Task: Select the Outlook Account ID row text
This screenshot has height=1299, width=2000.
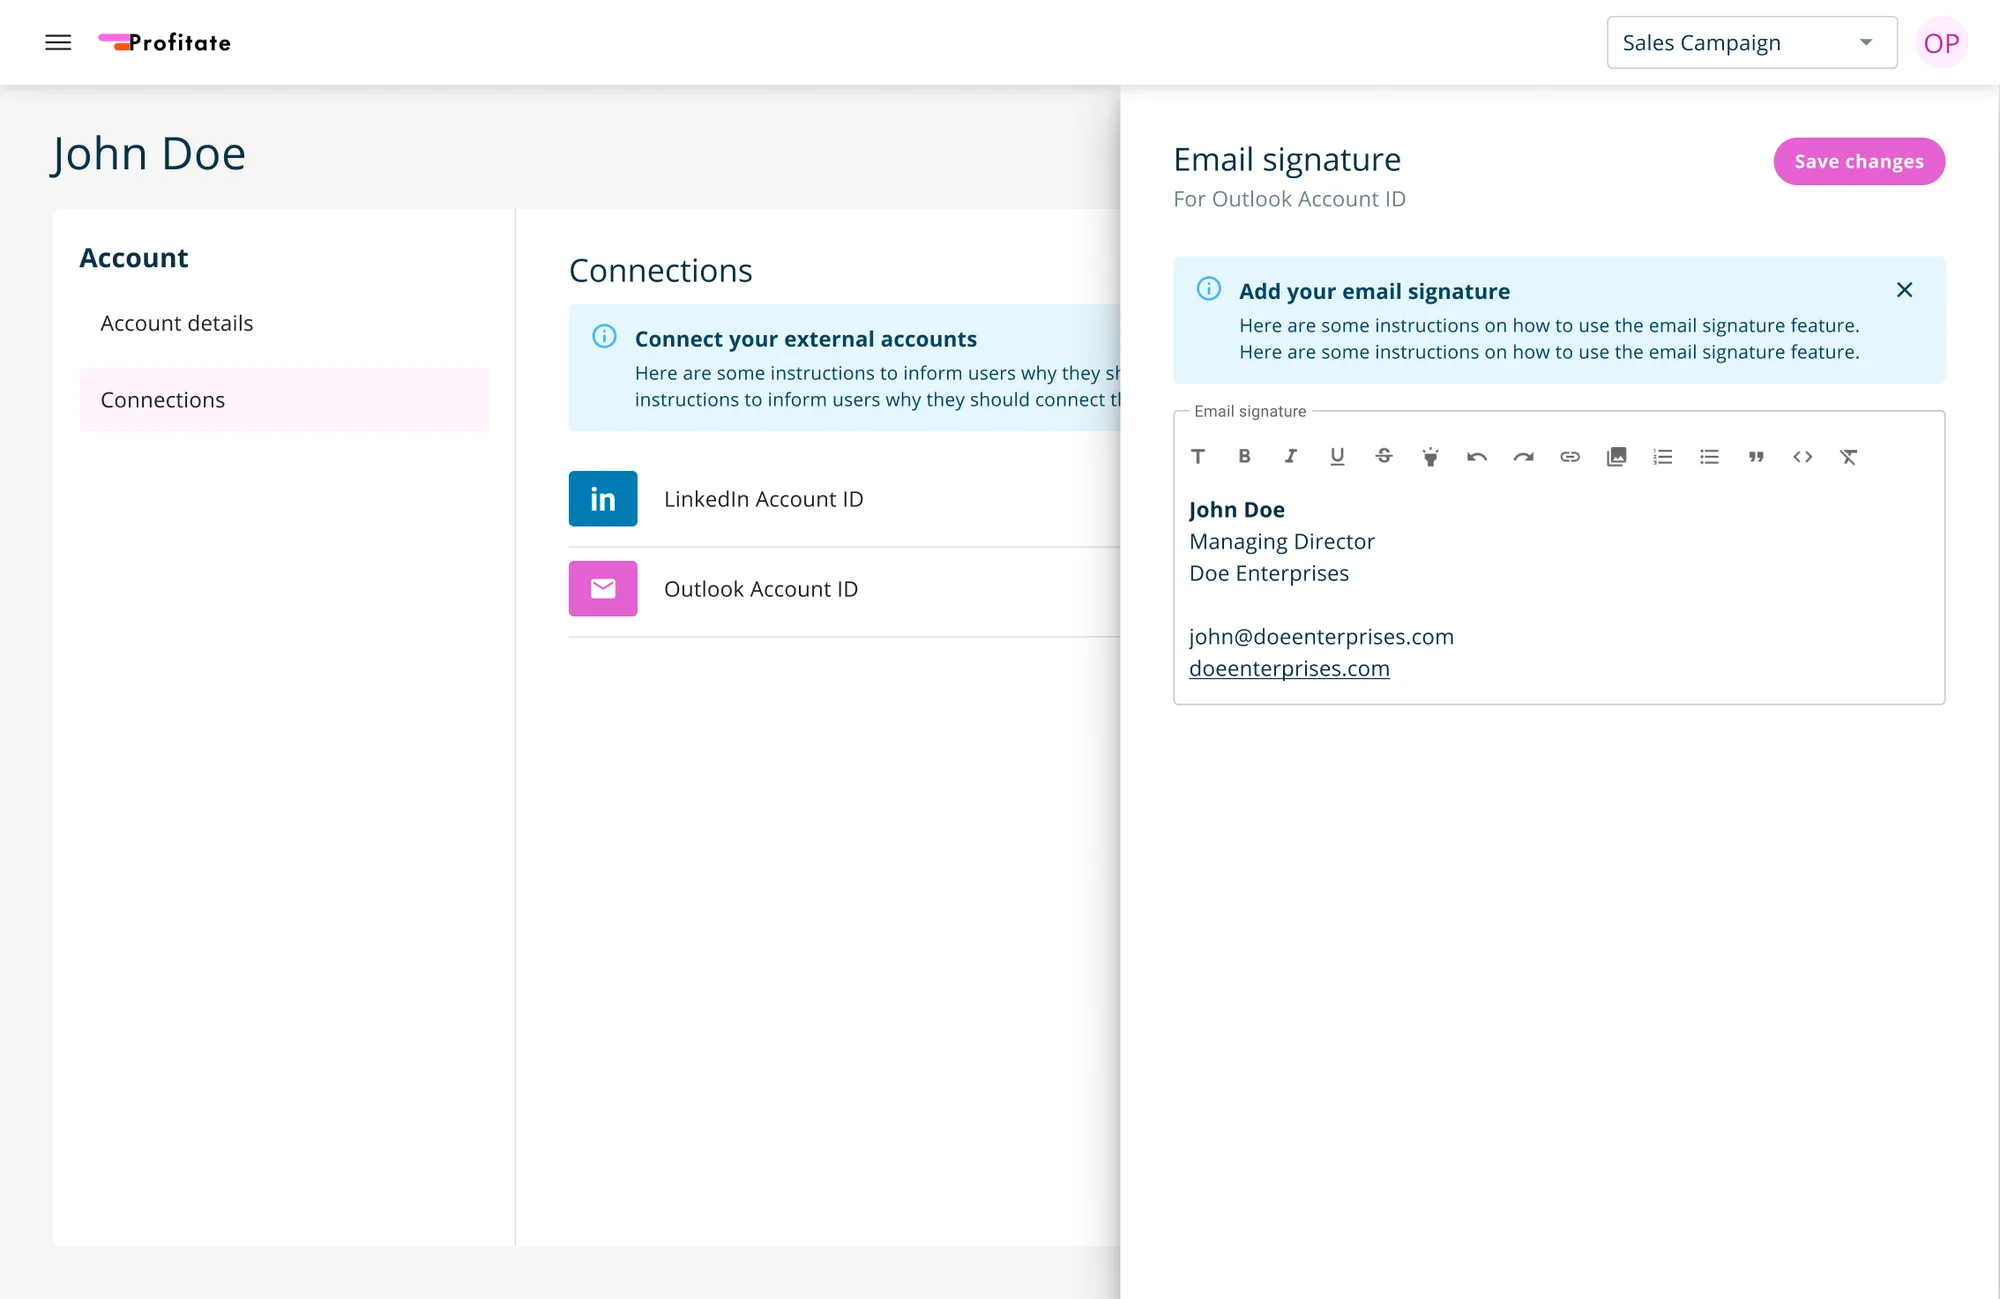Action: click(761, 589)
